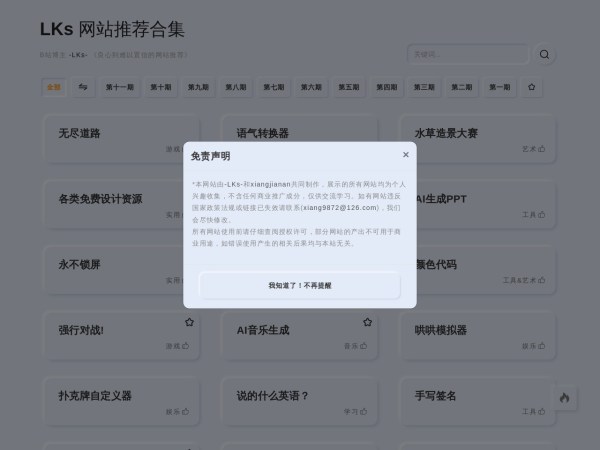600x450 pixels.
Task: Click 我知道了！不再提醒 button
Action: coord(300,285)
